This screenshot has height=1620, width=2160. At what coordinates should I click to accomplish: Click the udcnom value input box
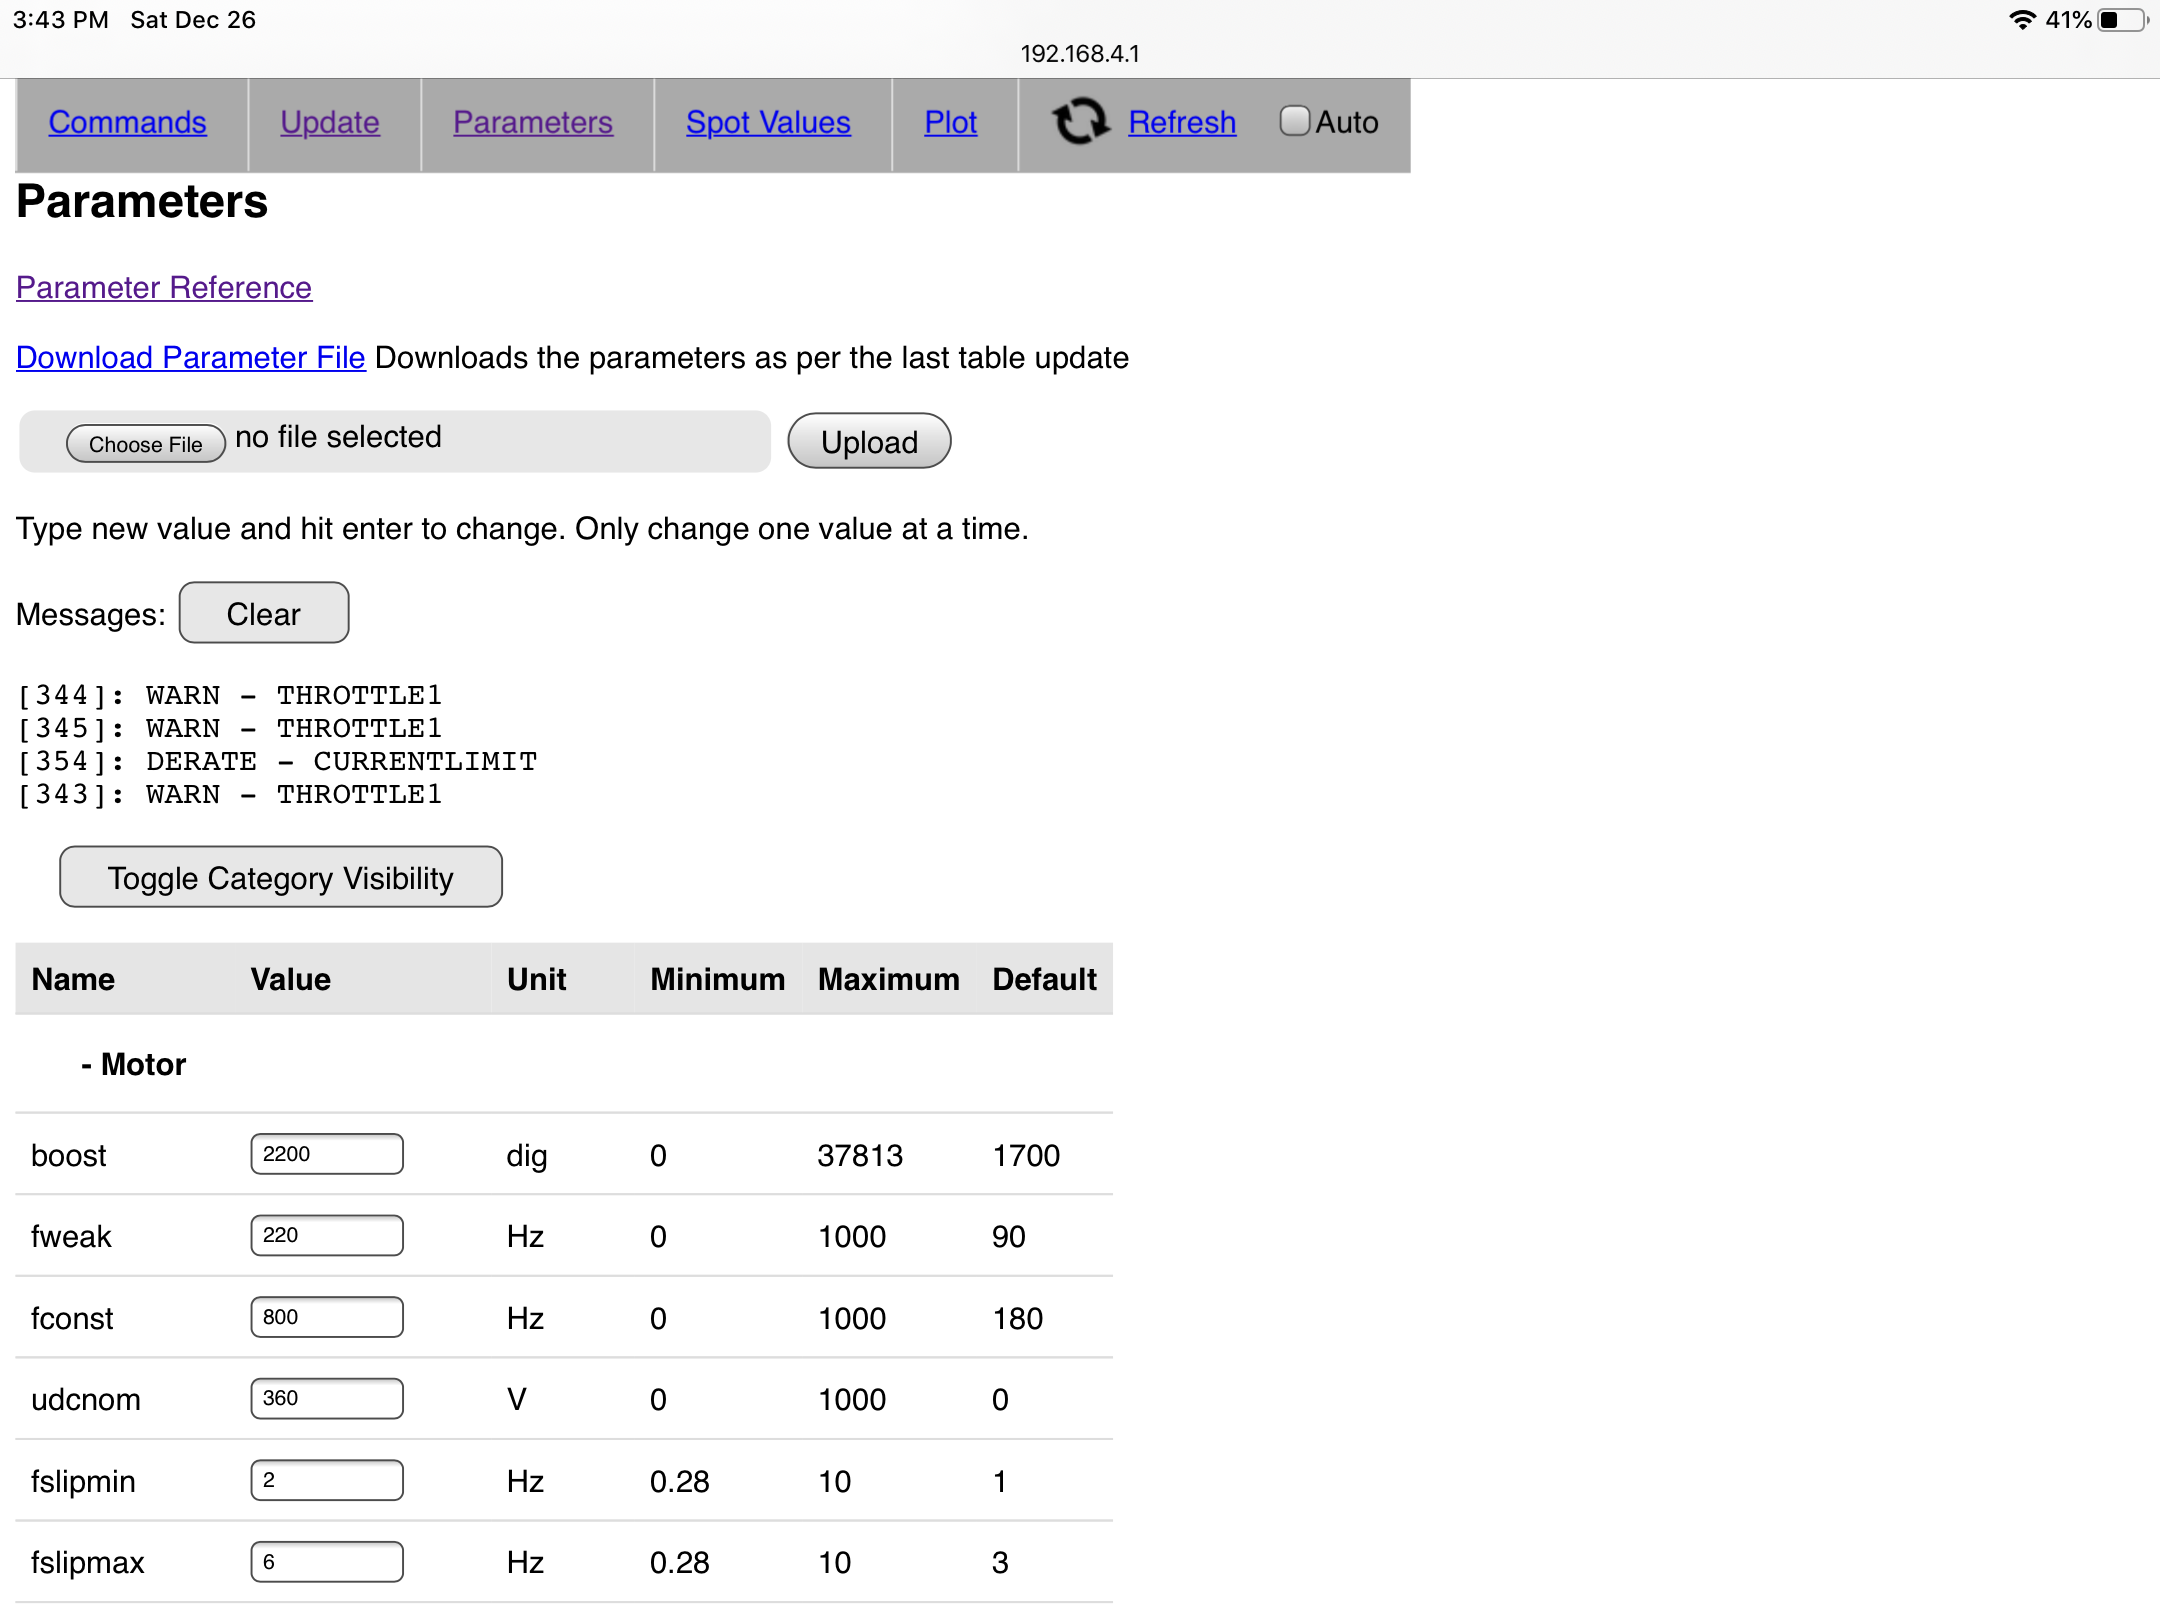click(327, 1398)
